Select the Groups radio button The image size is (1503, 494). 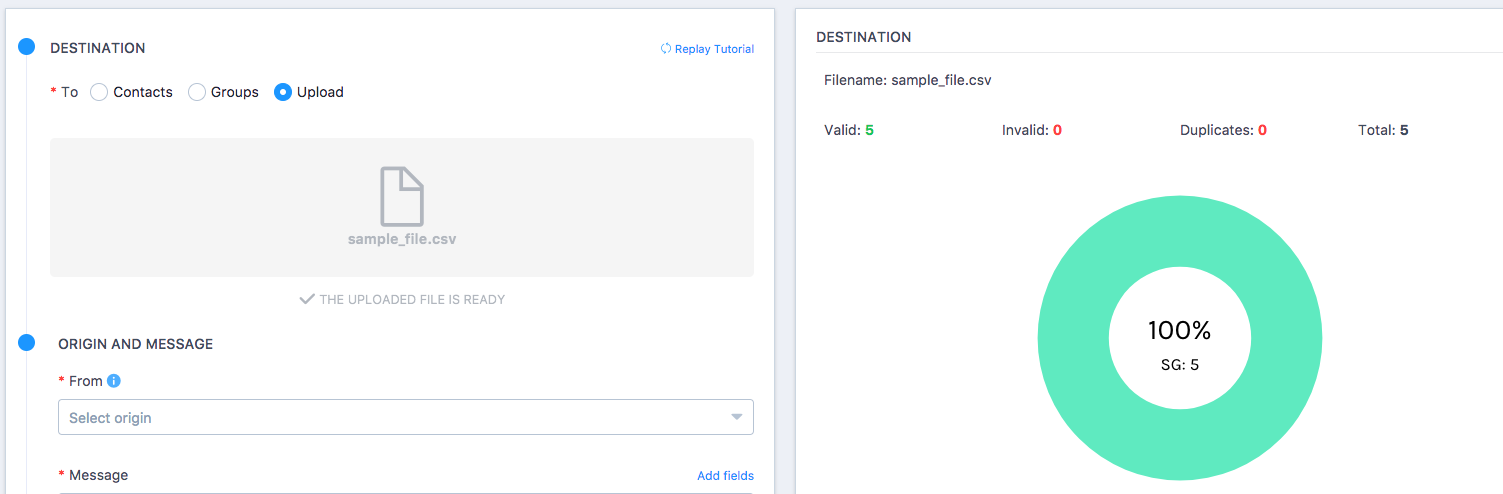pos(197,92)
